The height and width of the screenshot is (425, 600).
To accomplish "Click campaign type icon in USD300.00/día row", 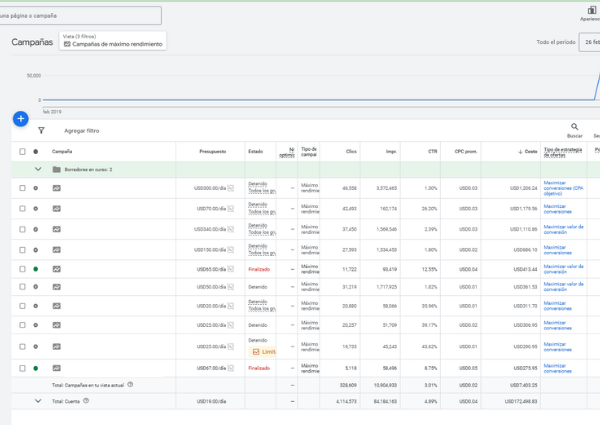I will tap(57, 188).
